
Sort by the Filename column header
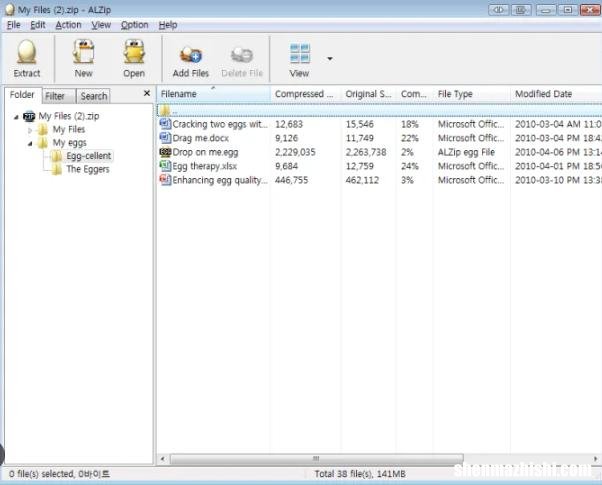(213, 94)
